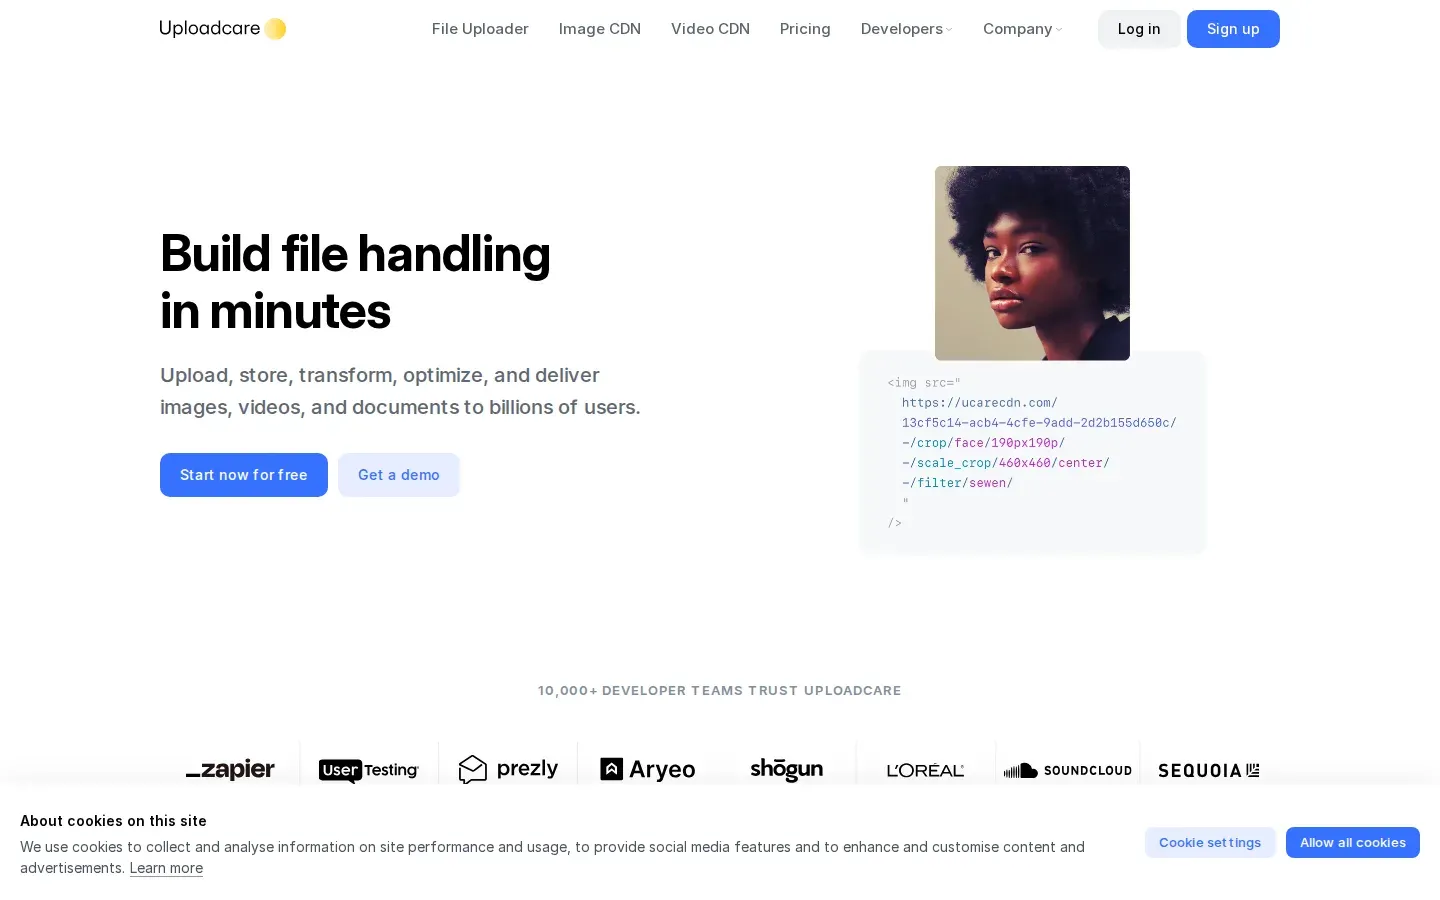This screenshot has height=900, width=1440.
Task: Click the Log in button
Action: (x=1139, y=29)
